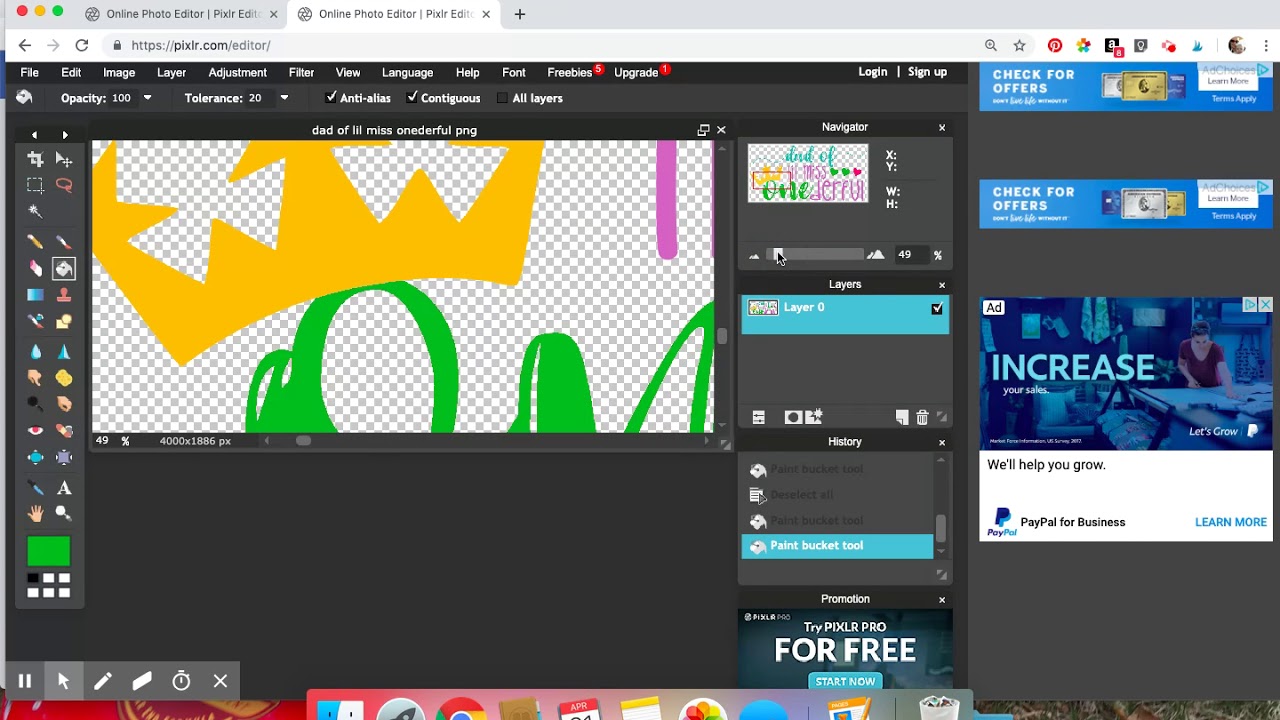Enable the All layers checkbox
1280x720 pixels.
point(503,98)
